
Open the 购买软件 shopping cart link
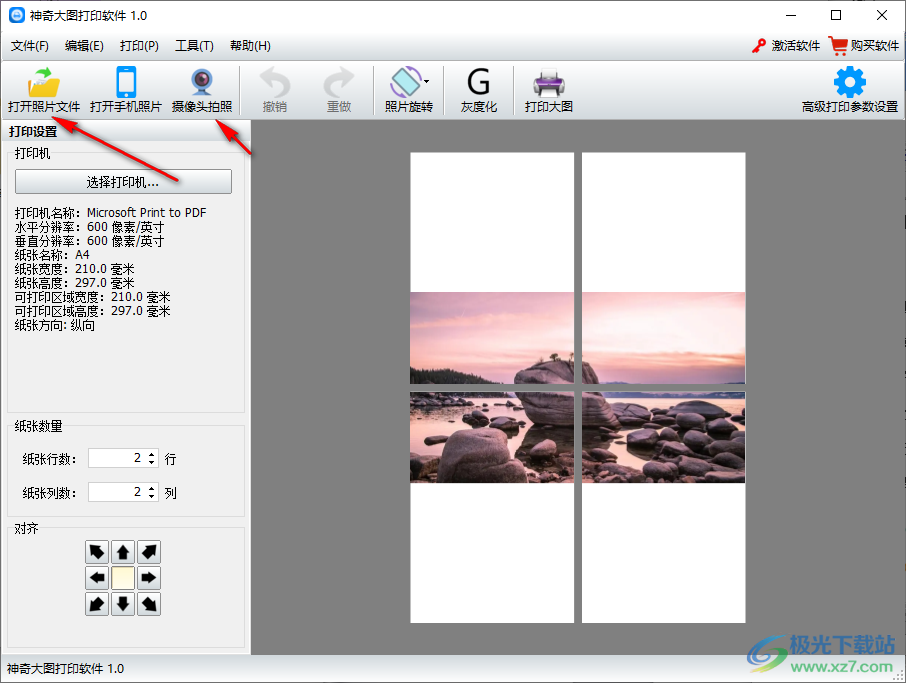[864, 45]
